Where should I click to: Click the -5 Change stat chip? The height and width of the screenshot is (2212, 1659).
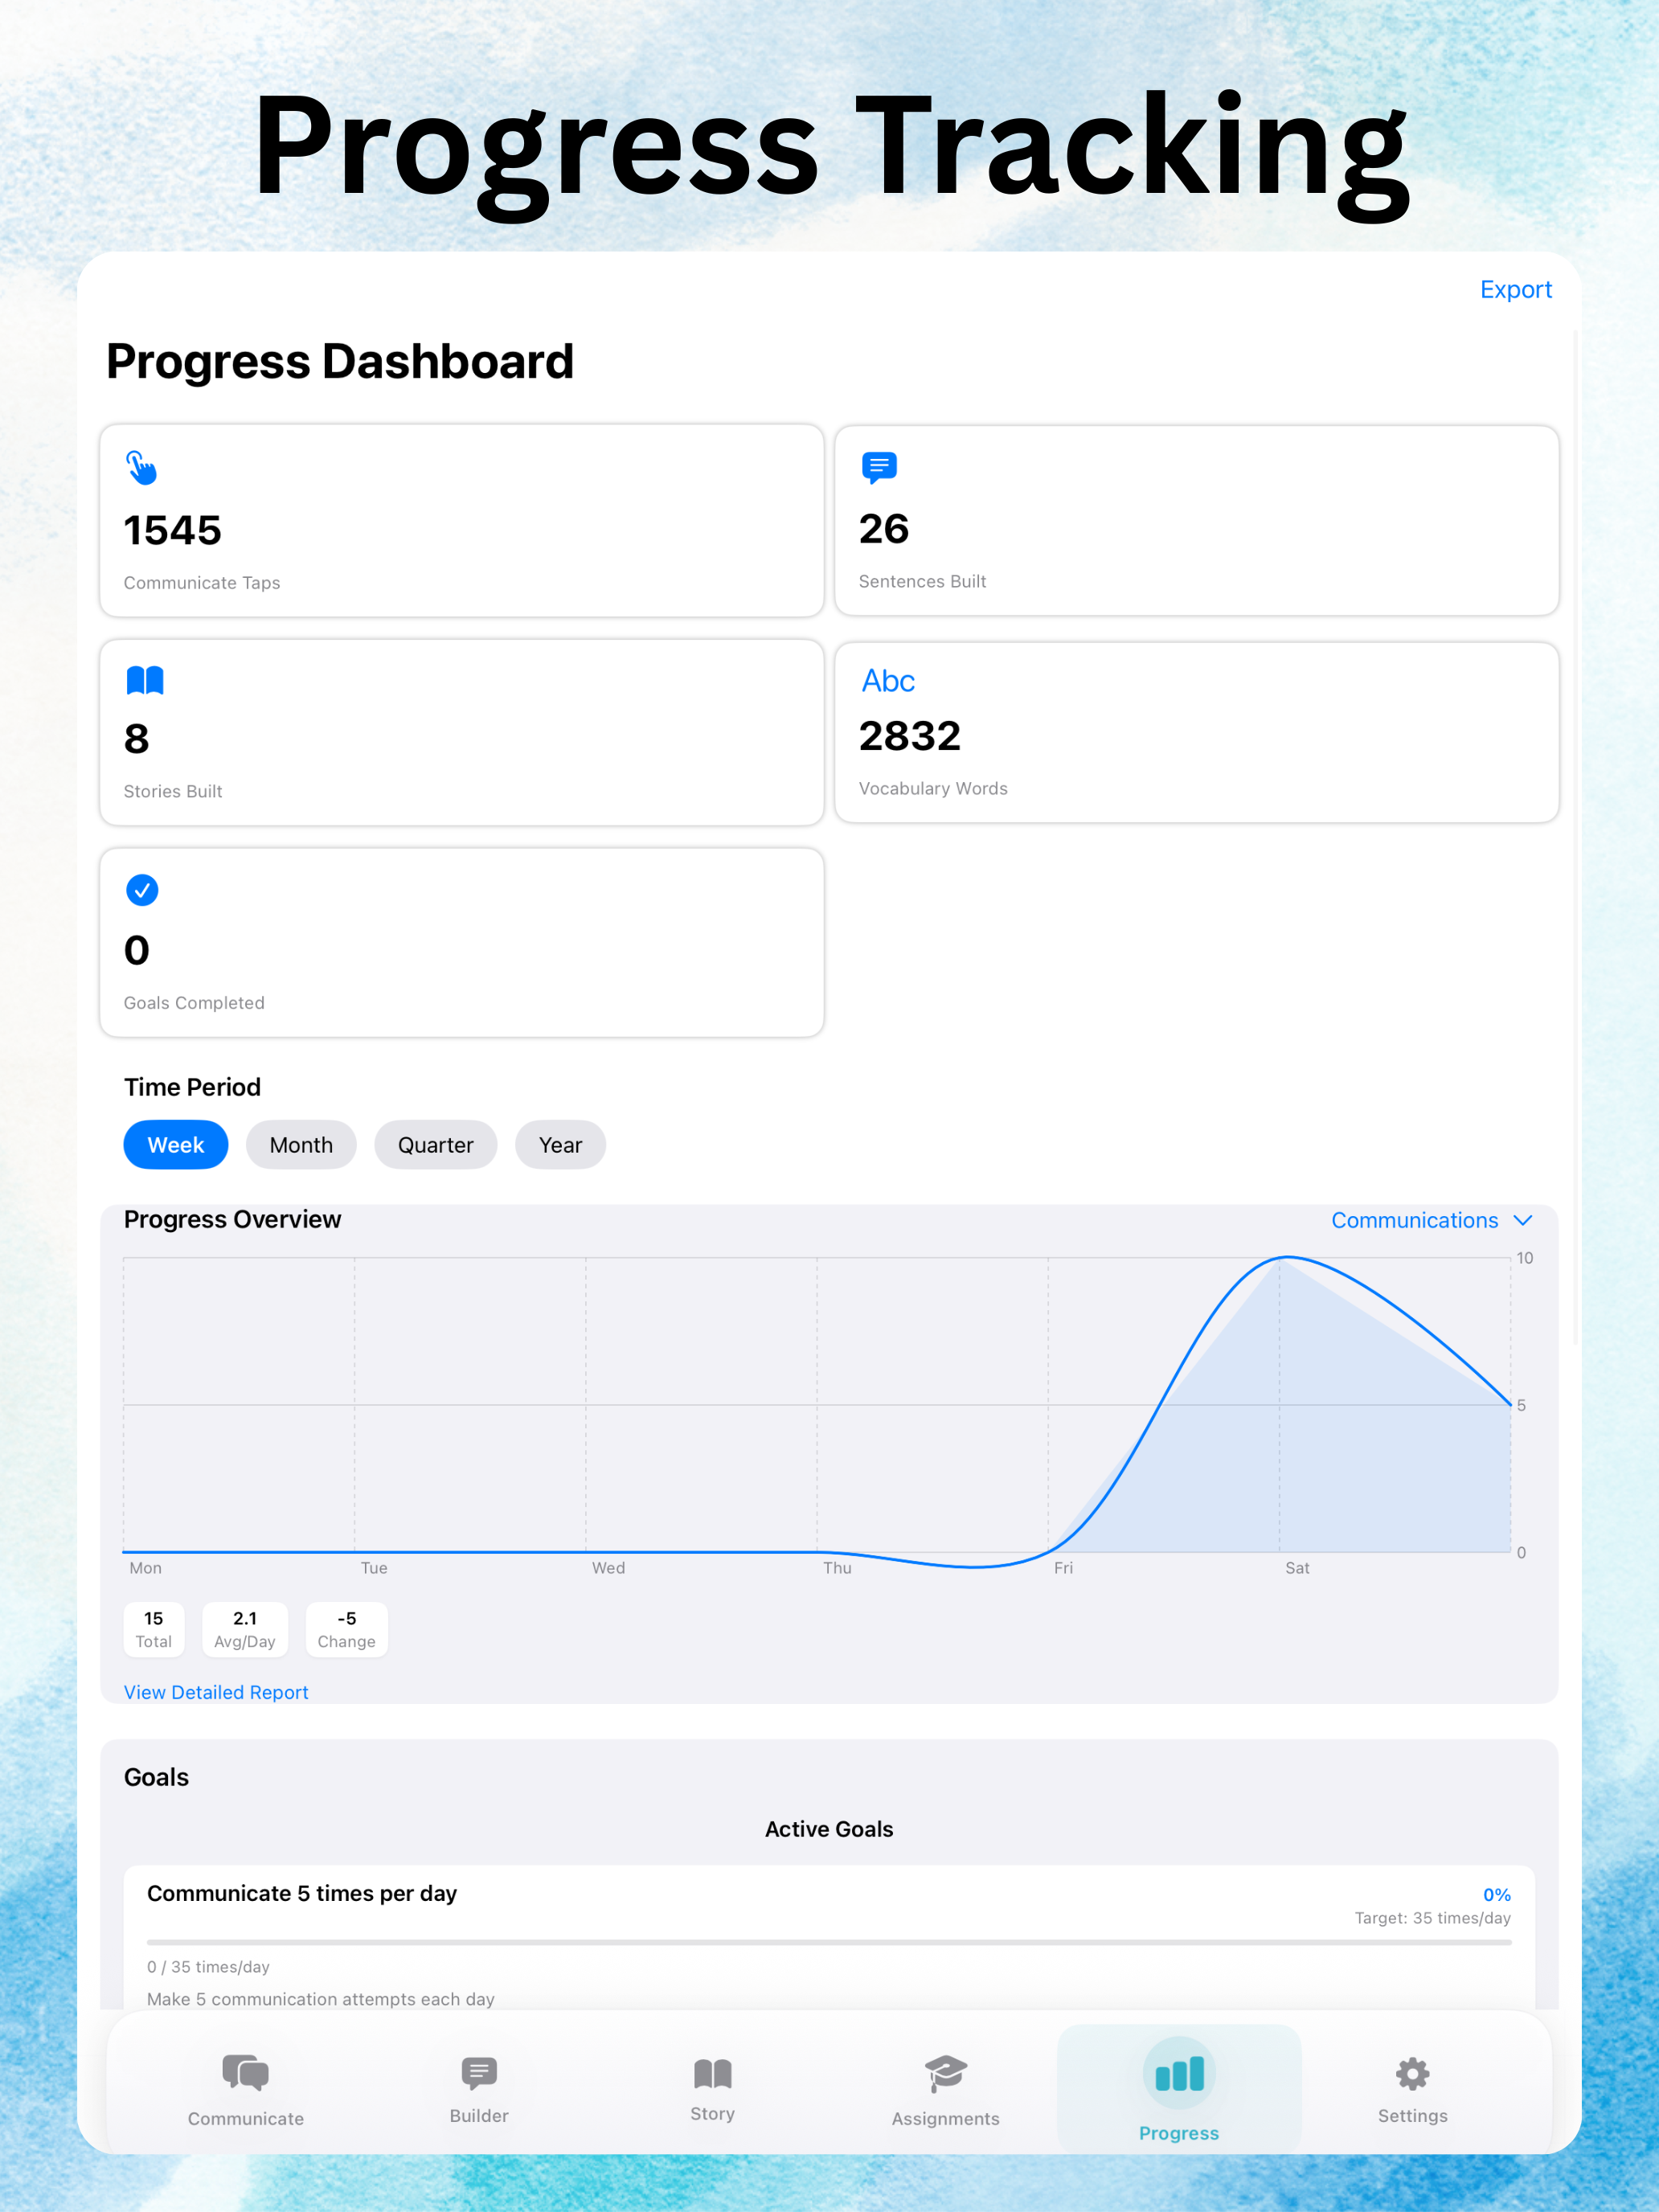(x=346, y=1629)
